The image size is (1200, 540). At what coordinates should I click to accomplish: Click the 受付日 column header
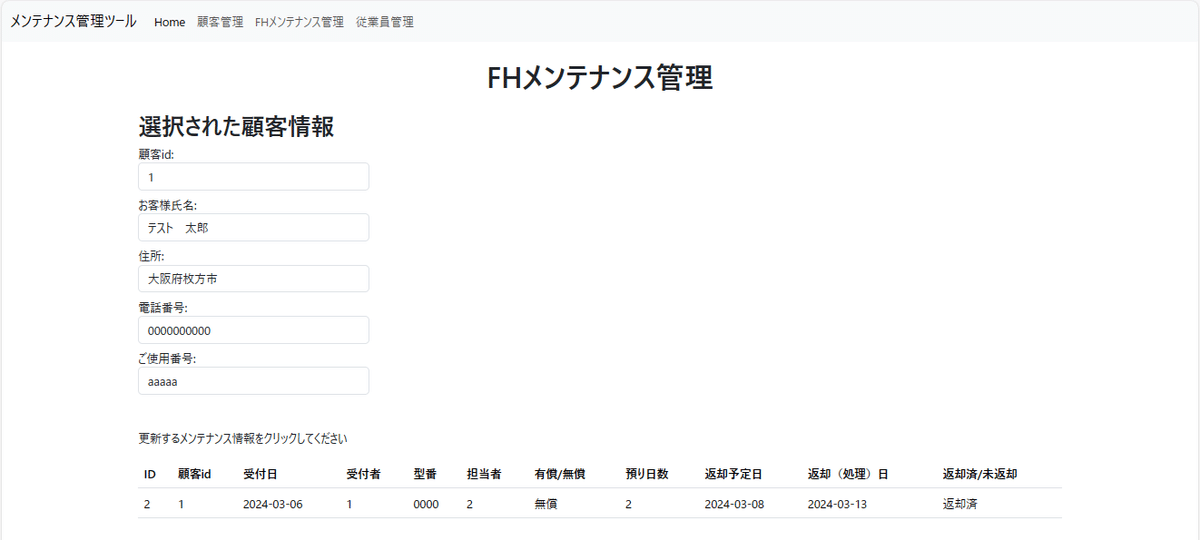(x=260, y=474)
